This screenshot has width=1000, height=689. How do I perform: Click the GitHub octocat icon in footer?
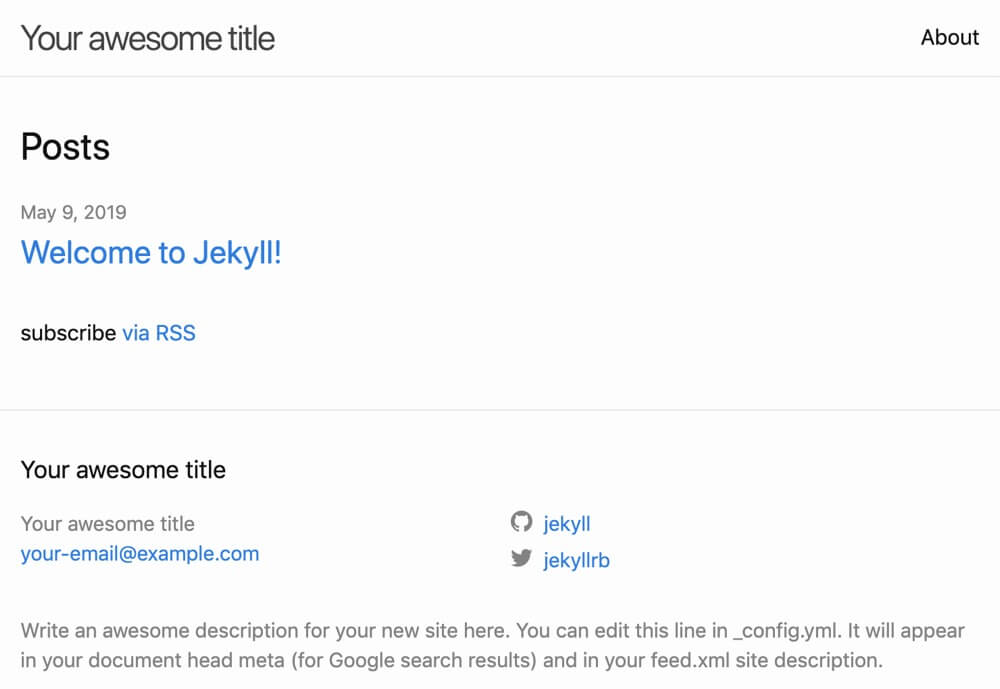521,522
